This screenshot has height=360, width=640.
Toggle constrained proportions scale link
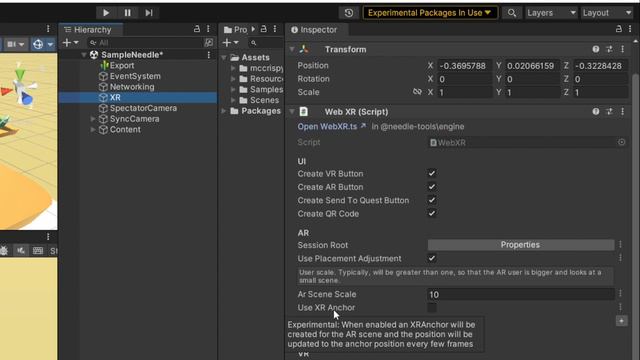417,92
